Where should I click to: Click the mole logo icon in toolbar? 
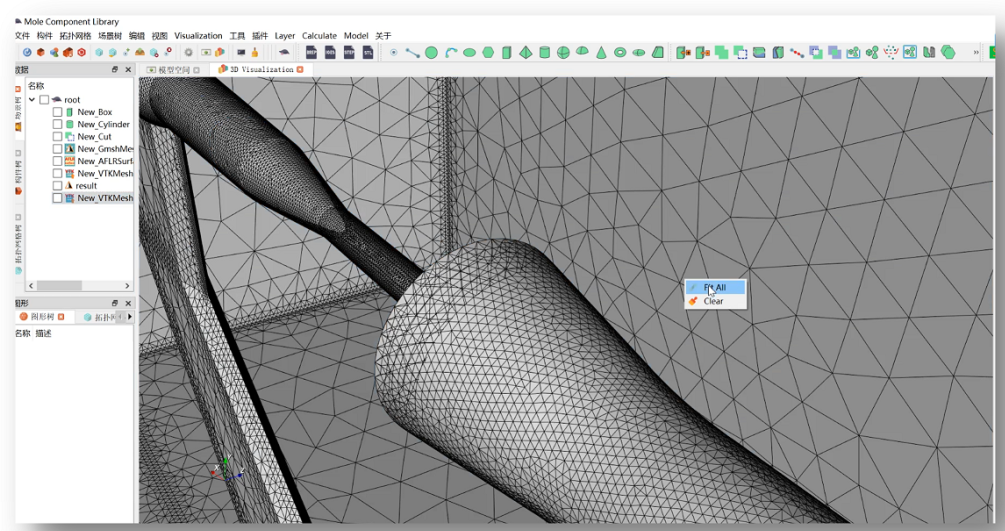coord(285,53)
